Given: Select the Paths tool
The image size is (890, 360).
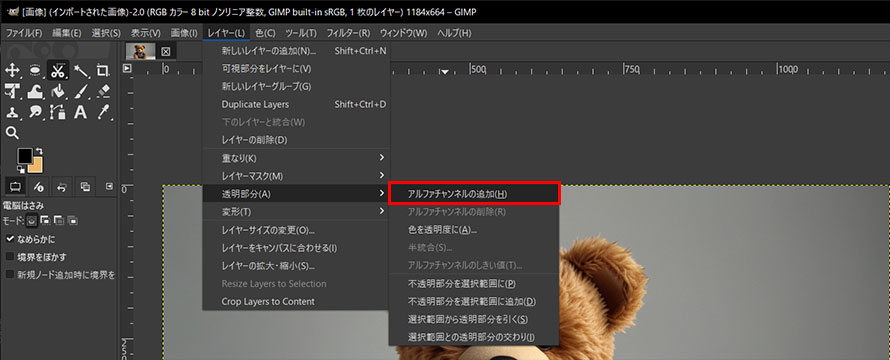Looking at the screenshot, I should point(57,112).
